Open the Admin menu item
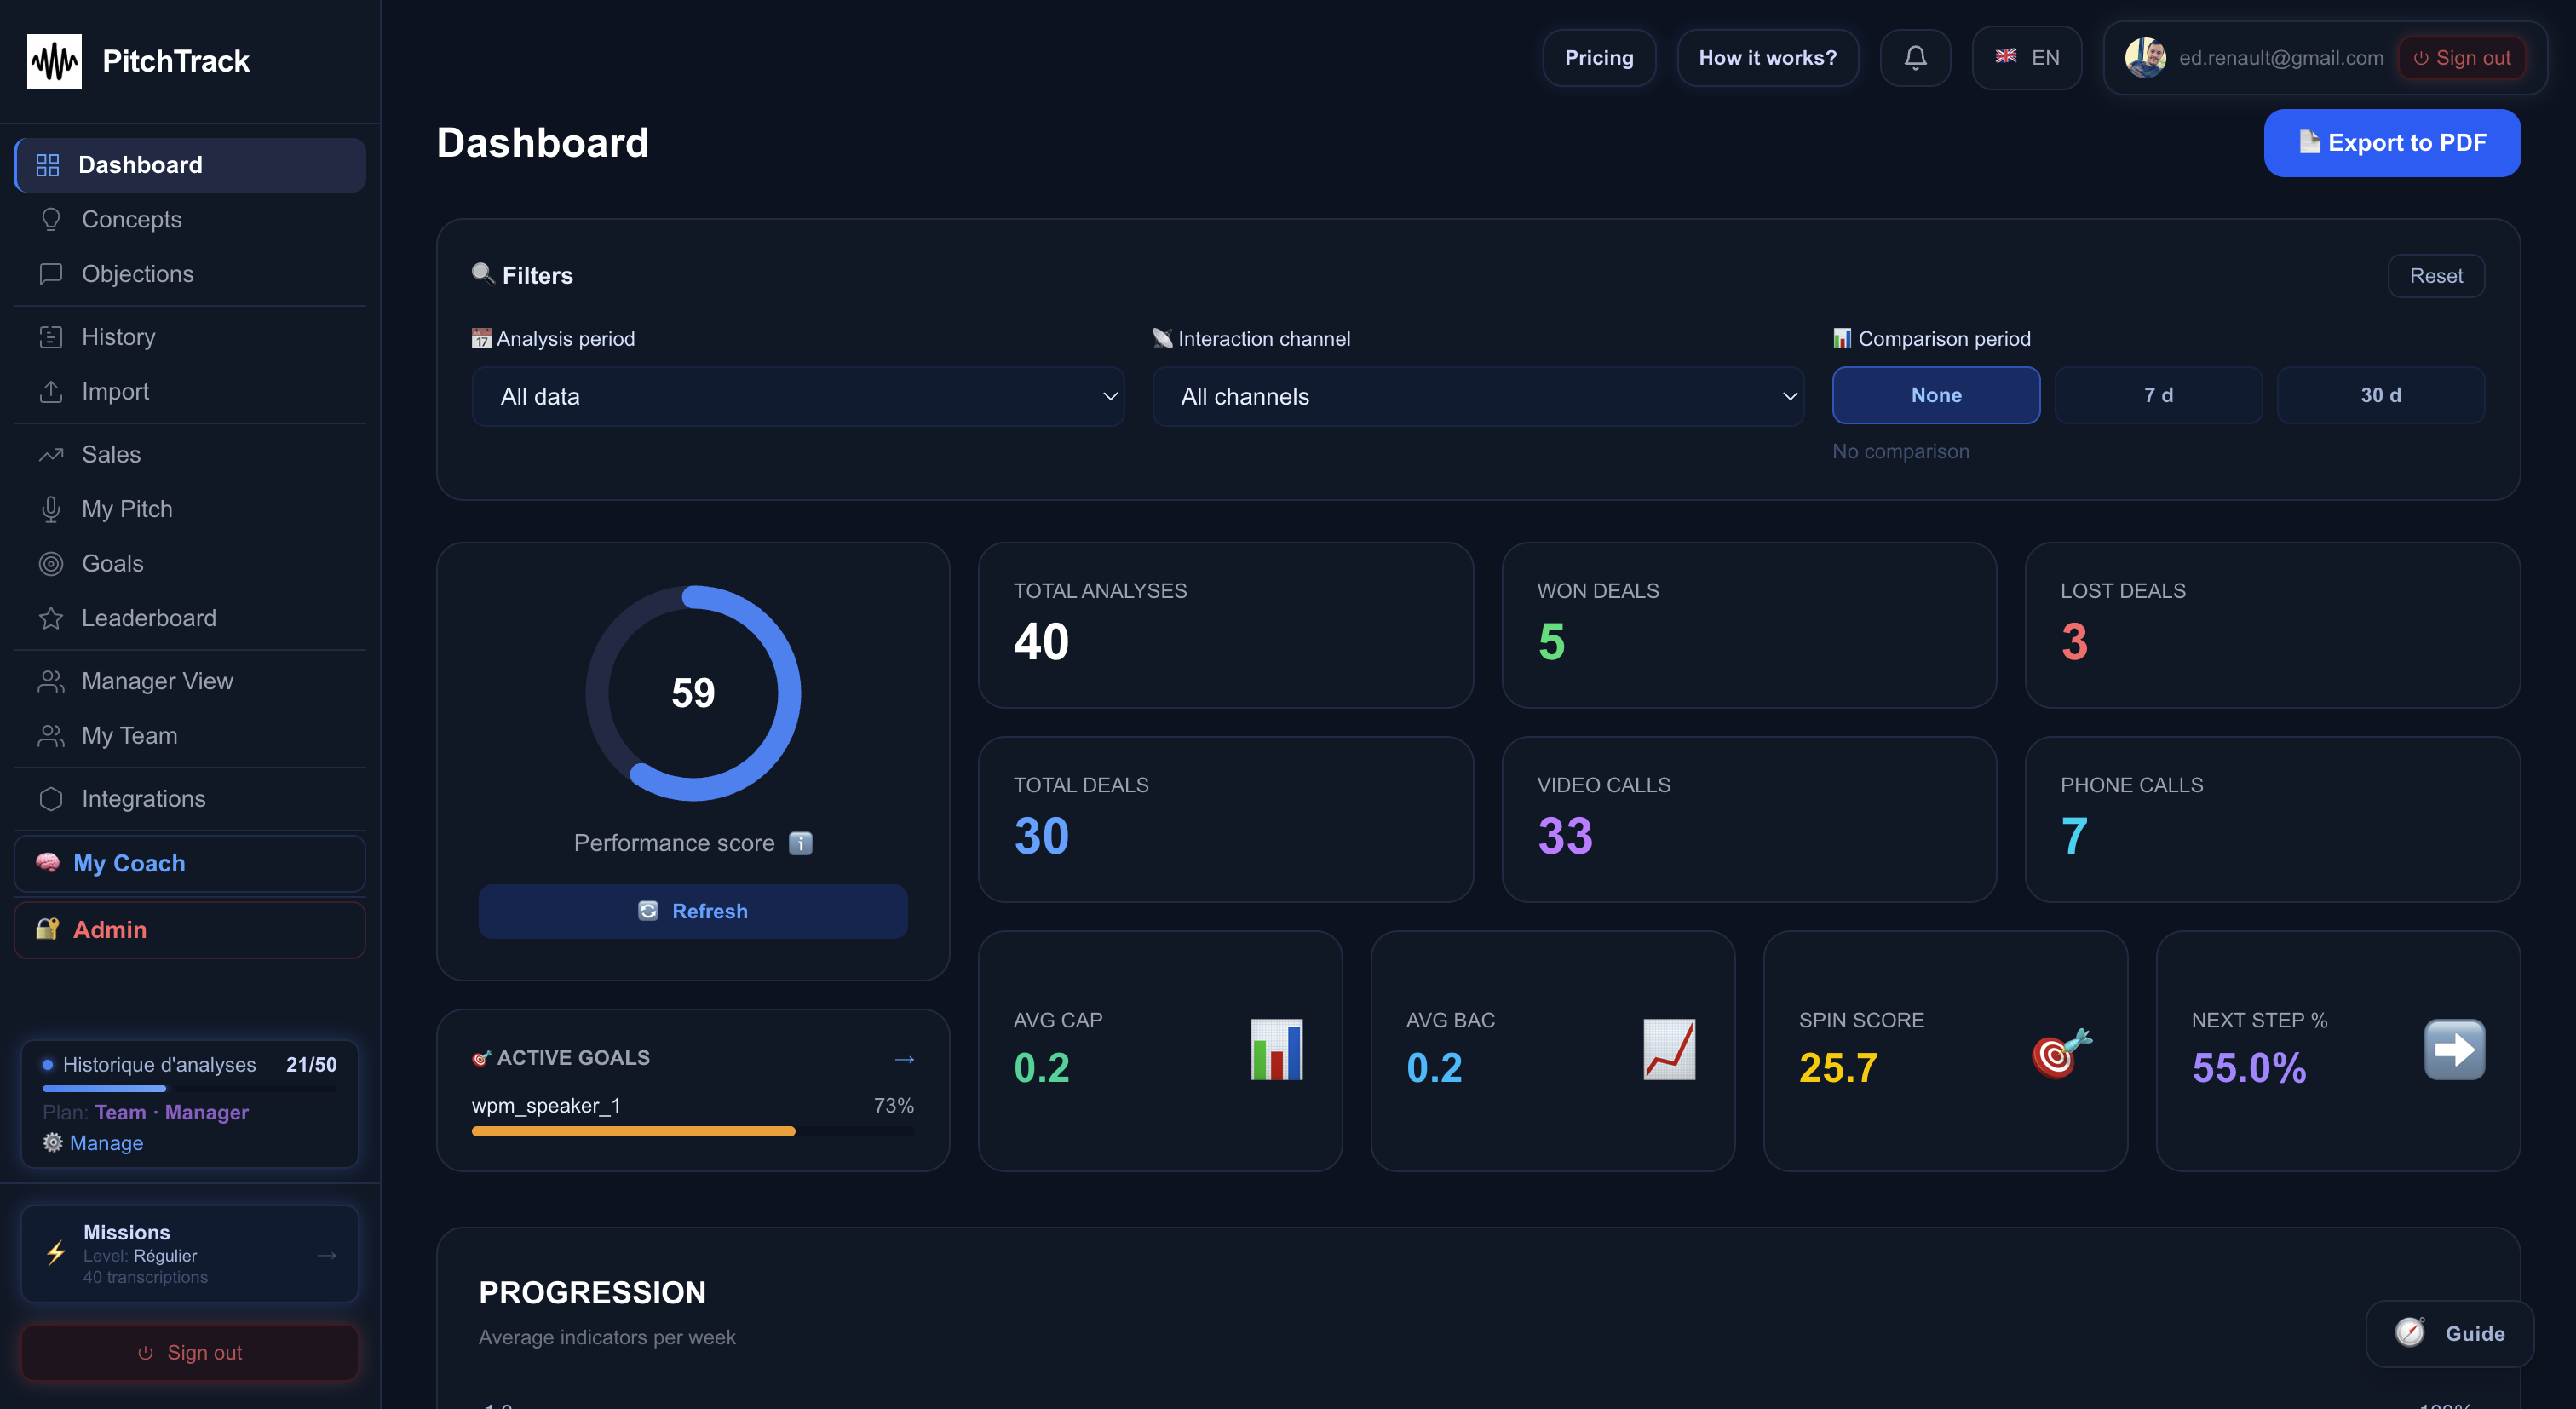 [108, 929]
